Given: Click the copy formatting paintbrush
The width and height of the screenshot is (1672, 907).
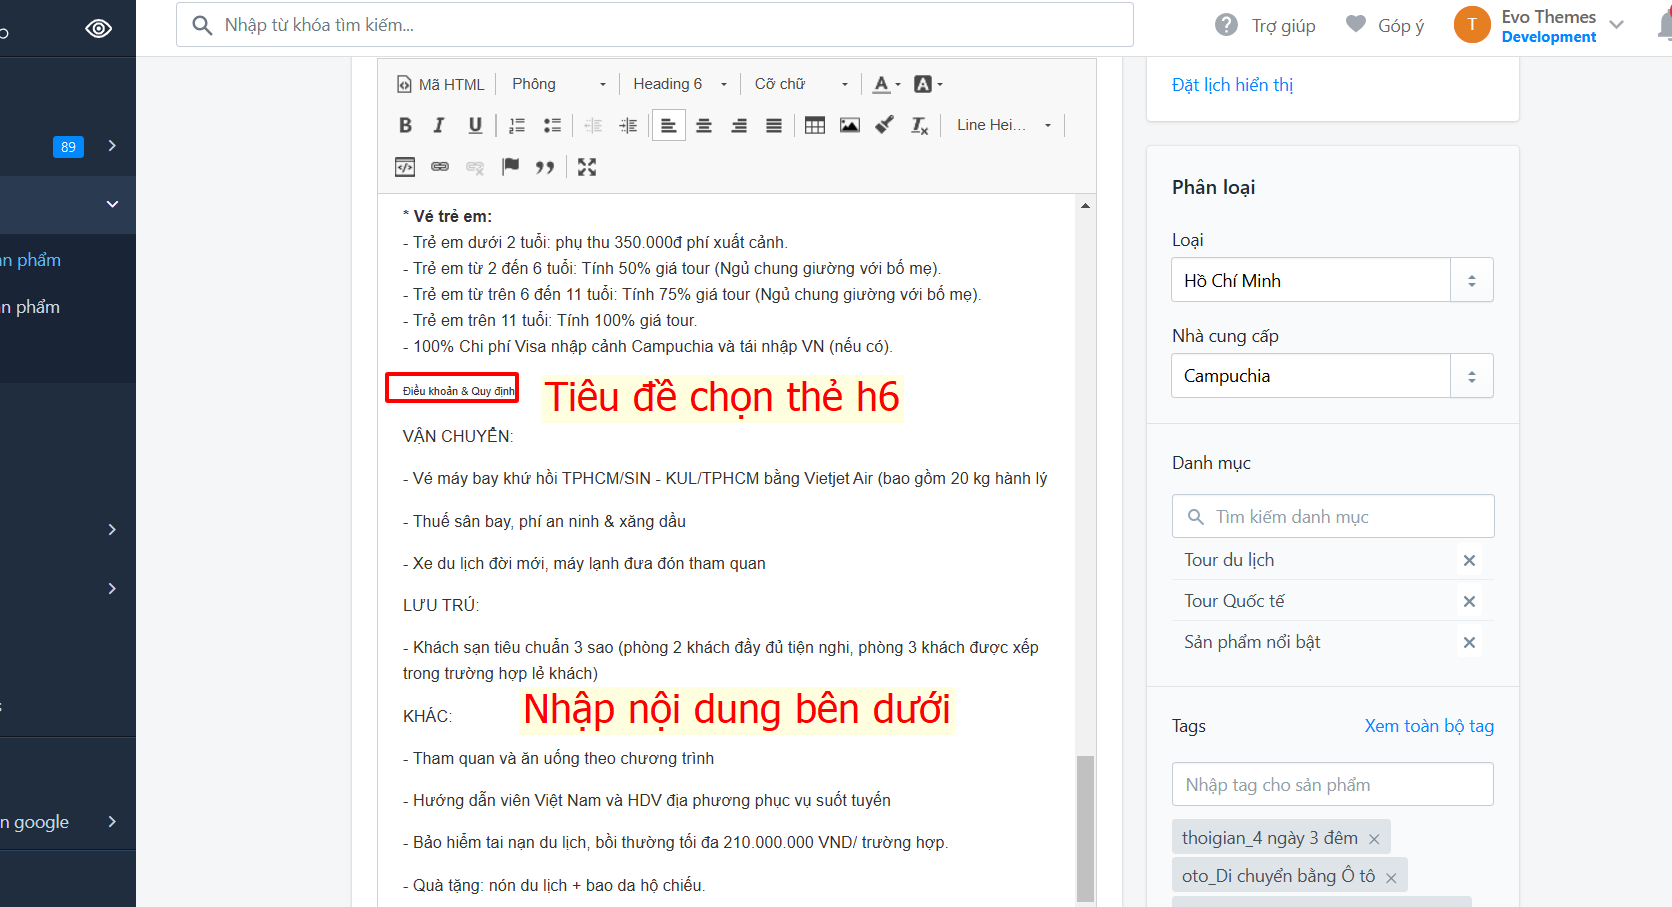Looking at the screenshot, I should (x=885, y=125).
